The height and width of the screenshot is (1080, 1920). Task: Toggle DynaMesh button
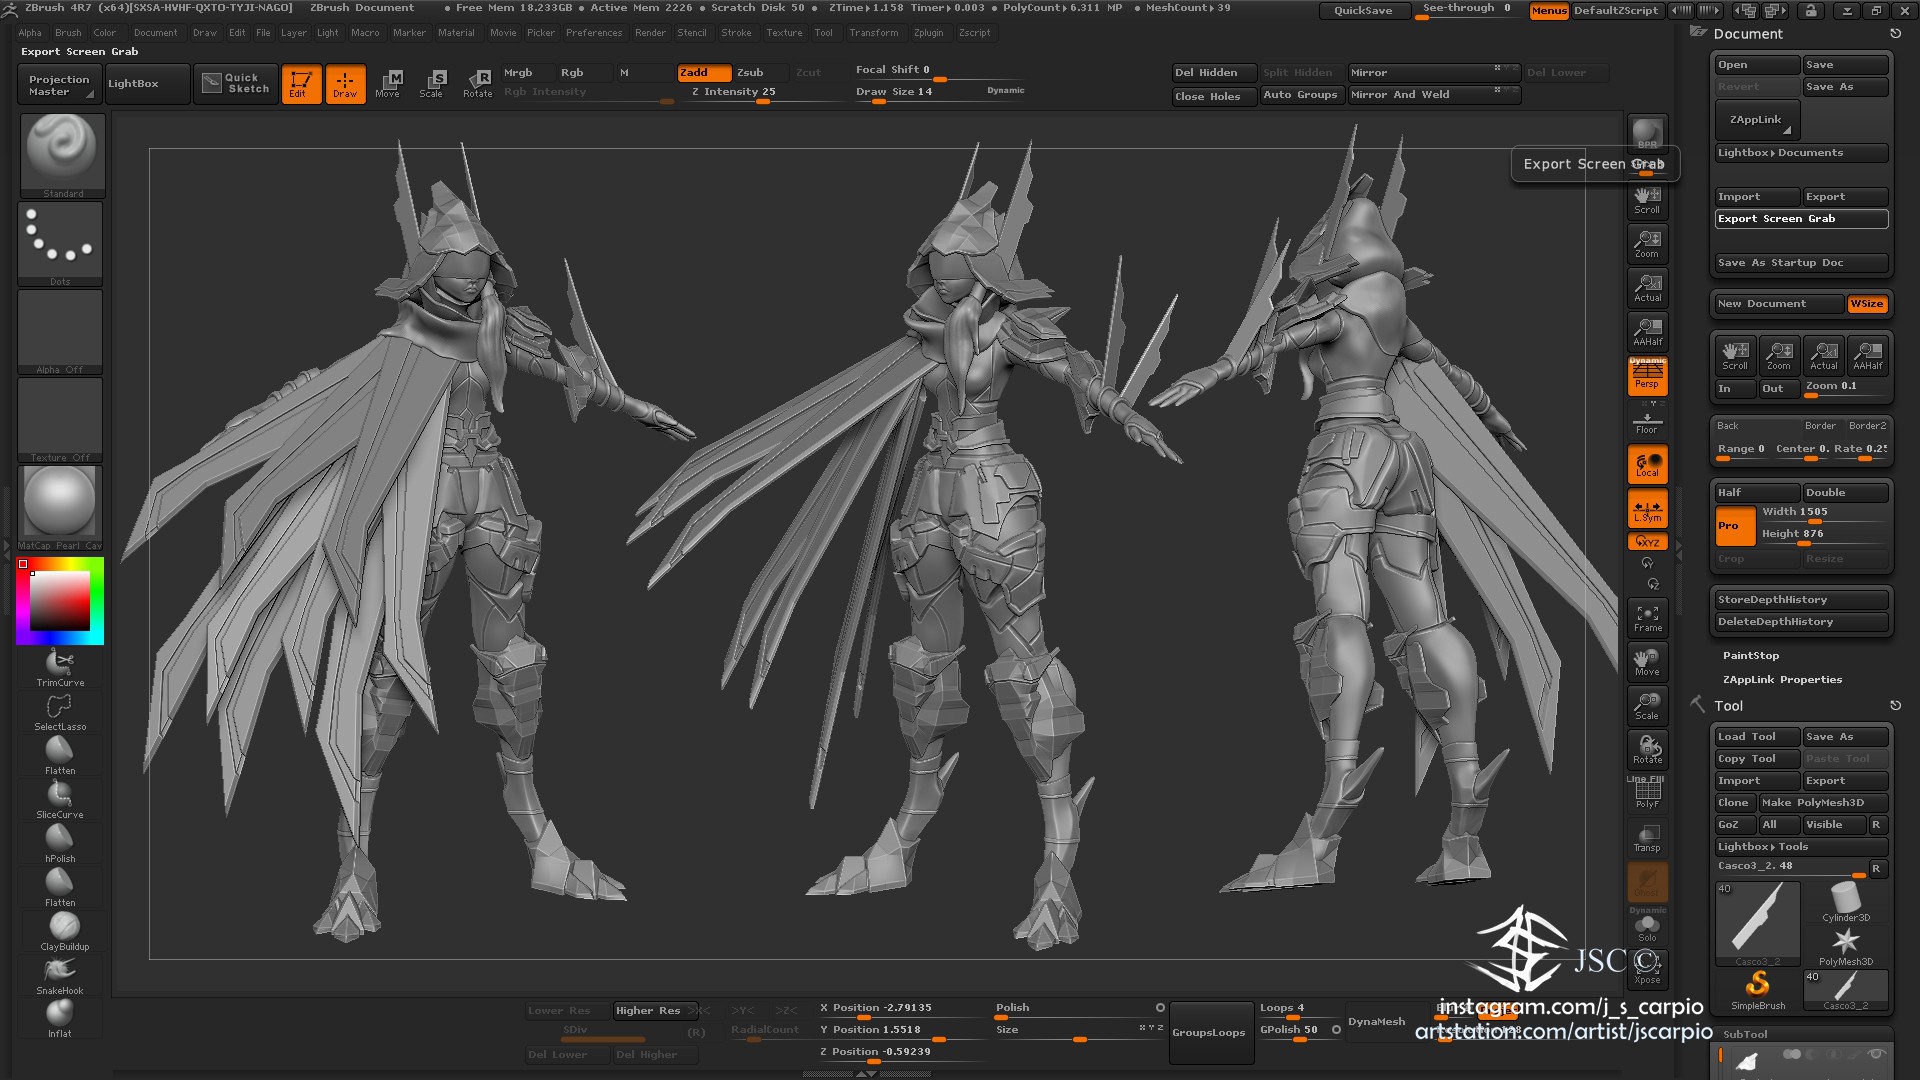point(1376,1022)
